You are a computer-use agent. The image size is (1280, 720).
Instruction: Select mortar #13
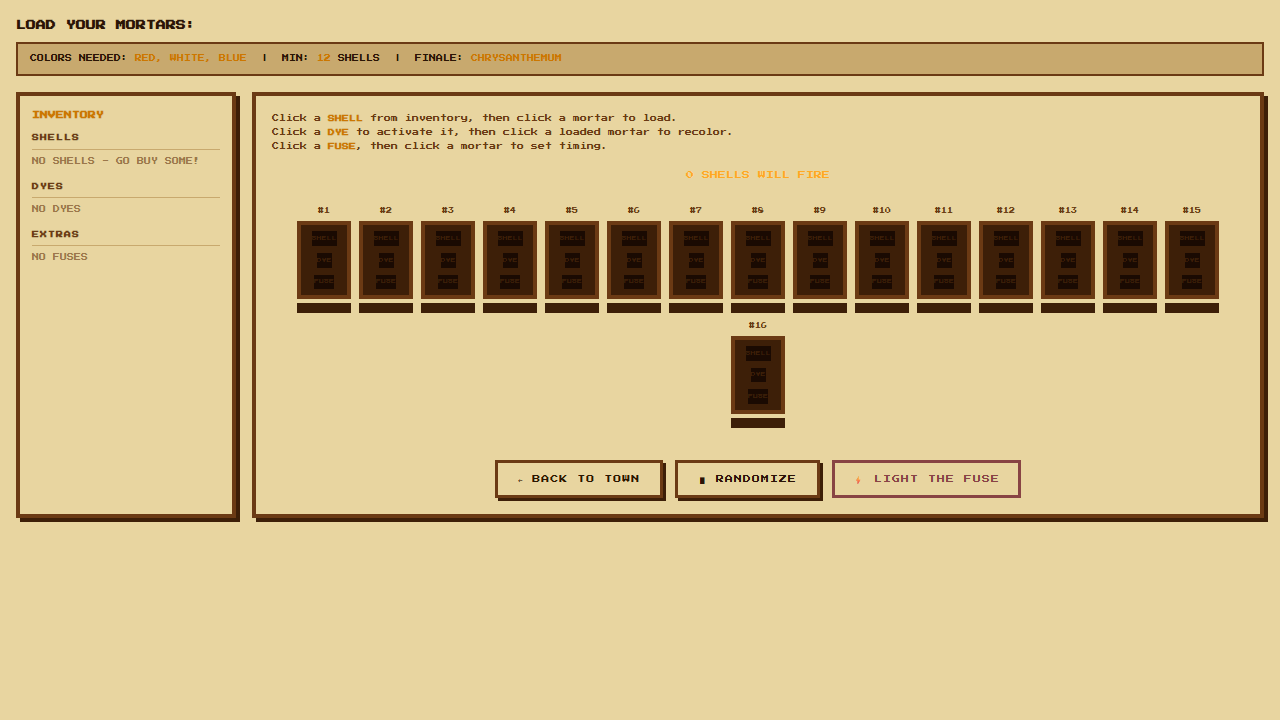click(x=1068, y=260)
